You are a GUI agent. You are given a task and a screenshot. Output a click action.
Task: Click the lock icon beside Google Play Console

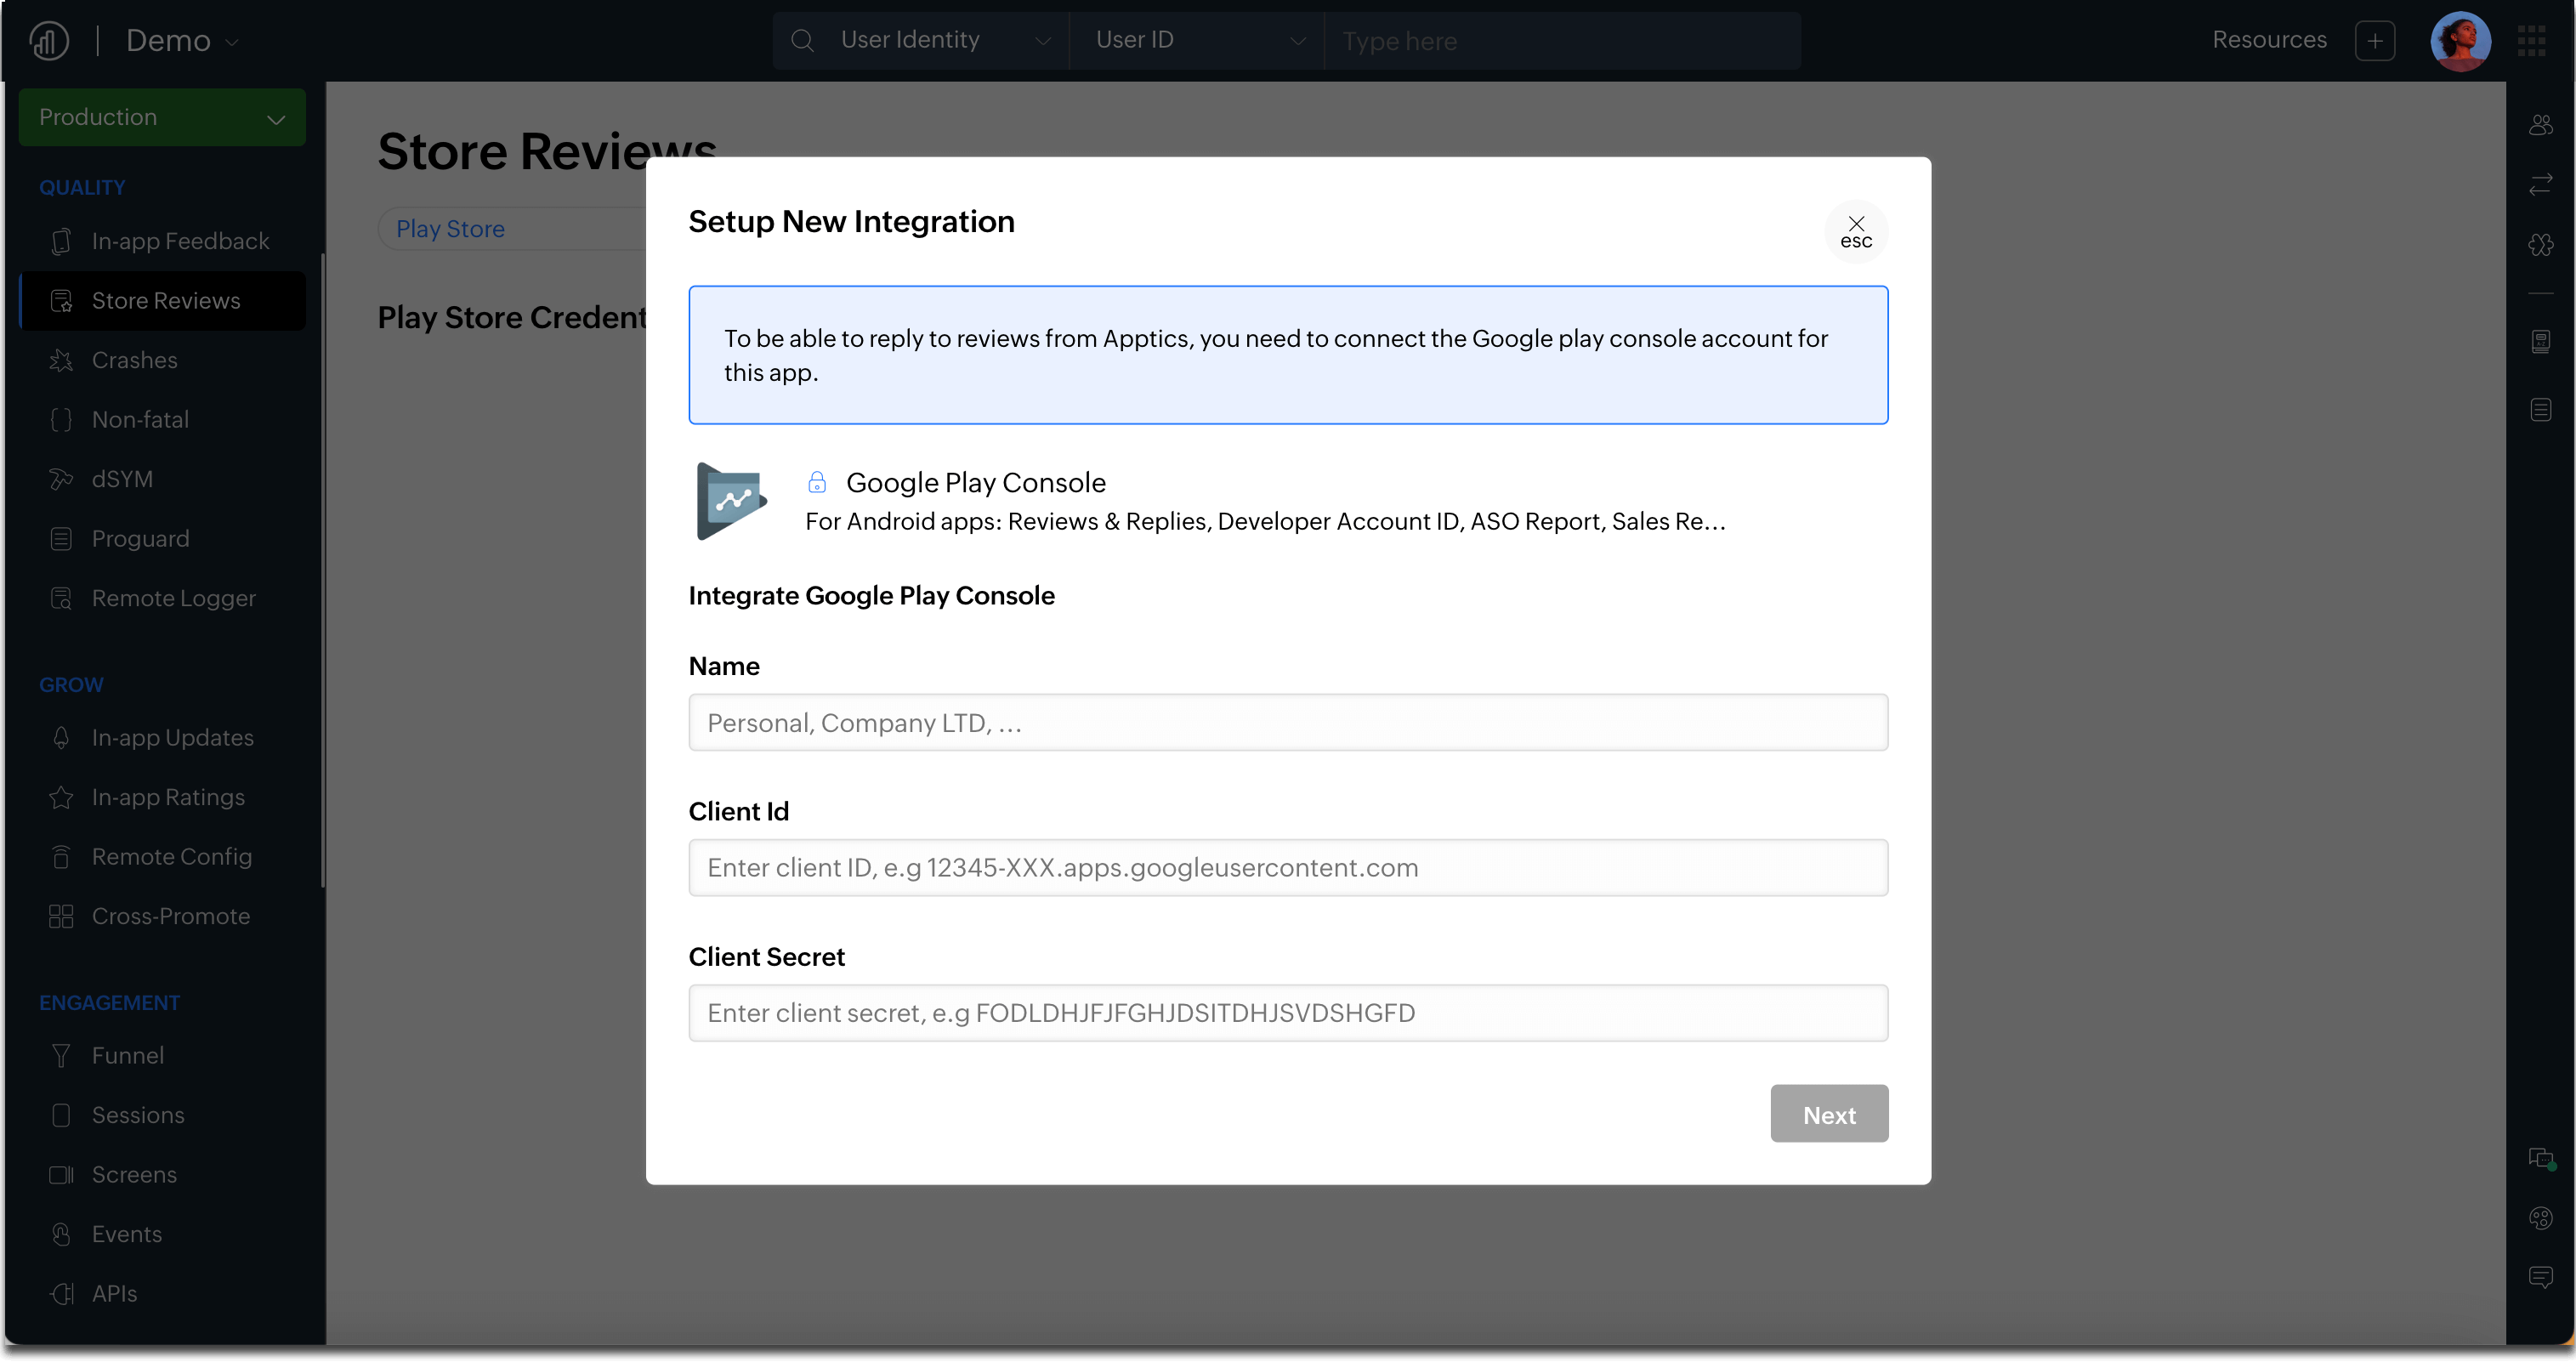[x=817, y=483]
